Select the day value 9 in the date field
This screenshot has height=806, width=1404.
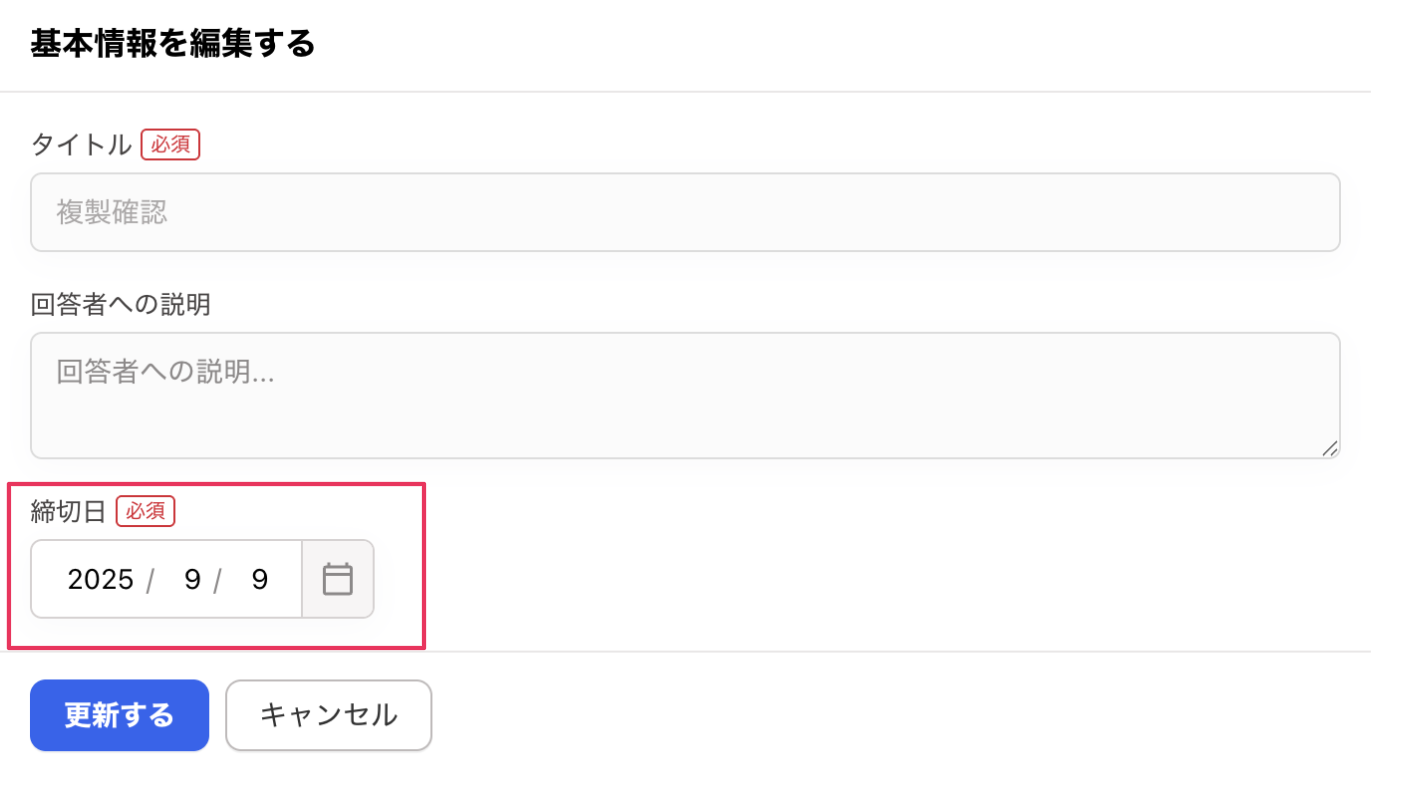click(x=258, y=578)
